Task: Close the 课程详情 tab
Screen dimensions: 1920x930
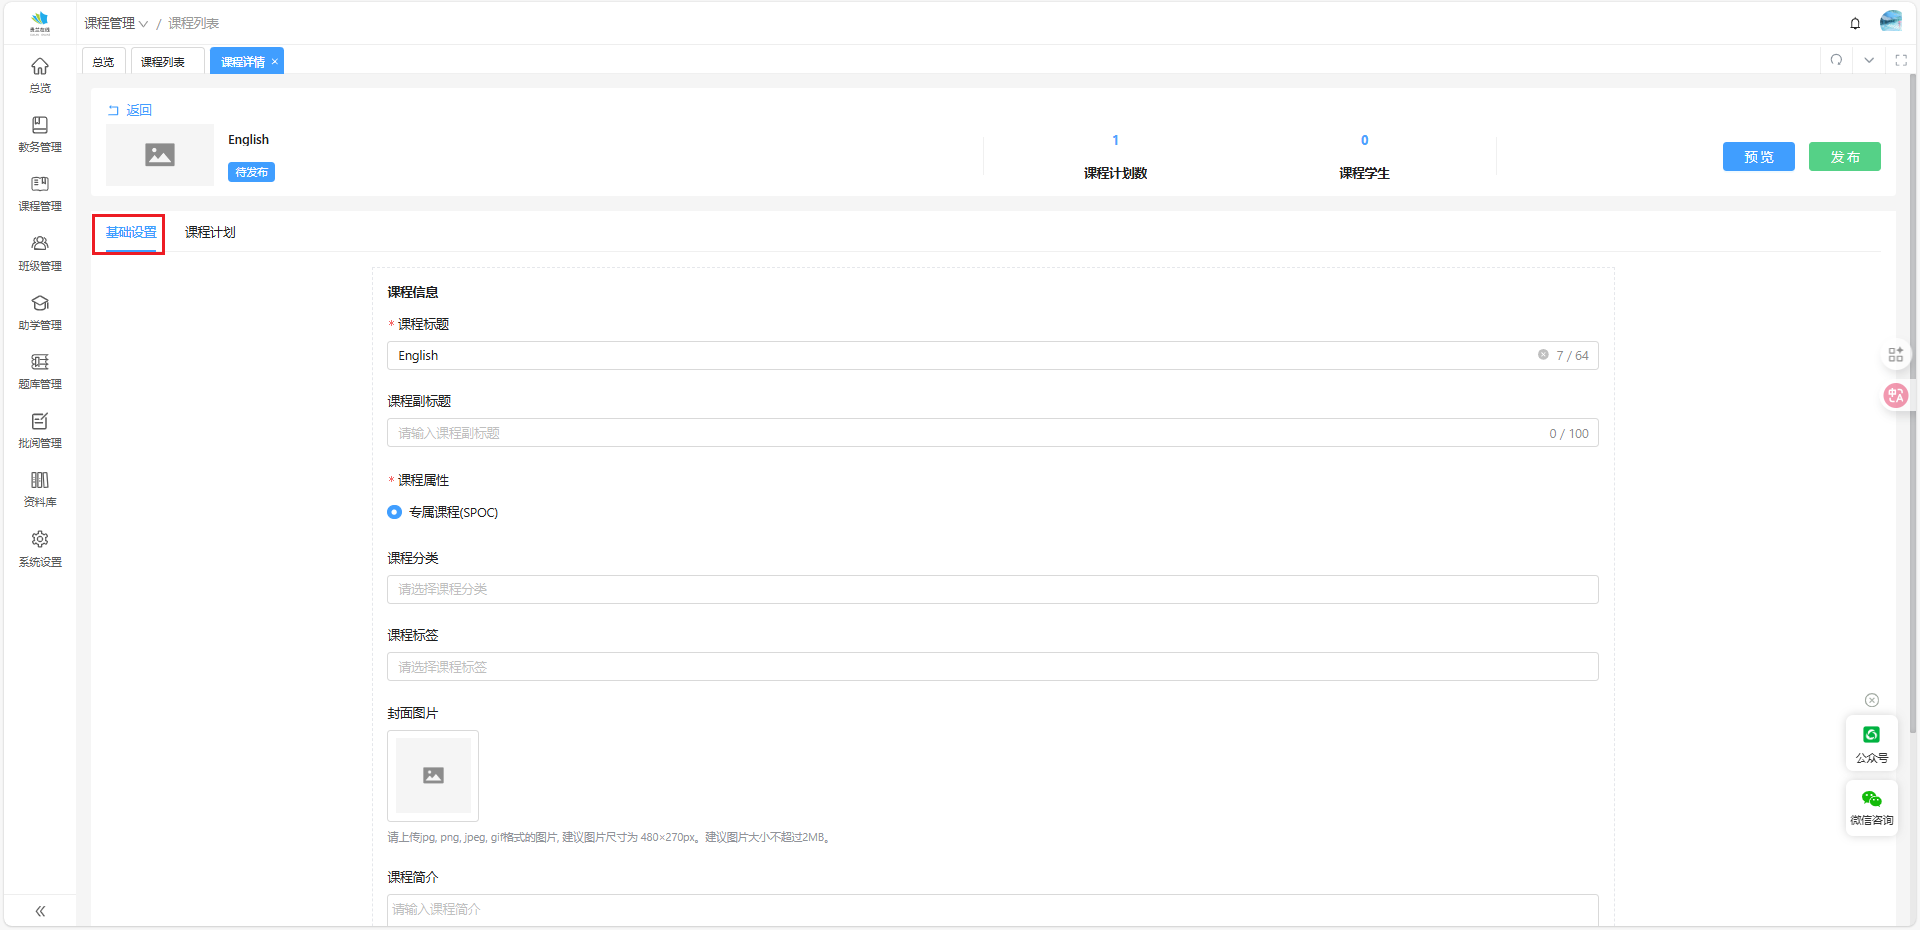Action: coord(275,62)
